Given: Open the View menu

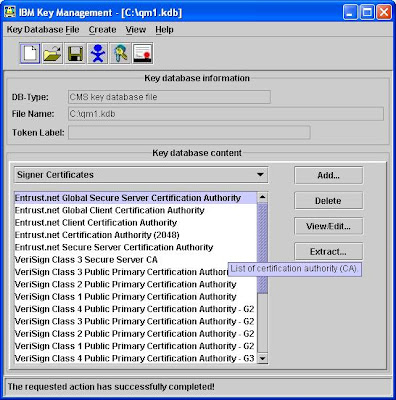Looking at the screenshot, I should pos(136,30).
